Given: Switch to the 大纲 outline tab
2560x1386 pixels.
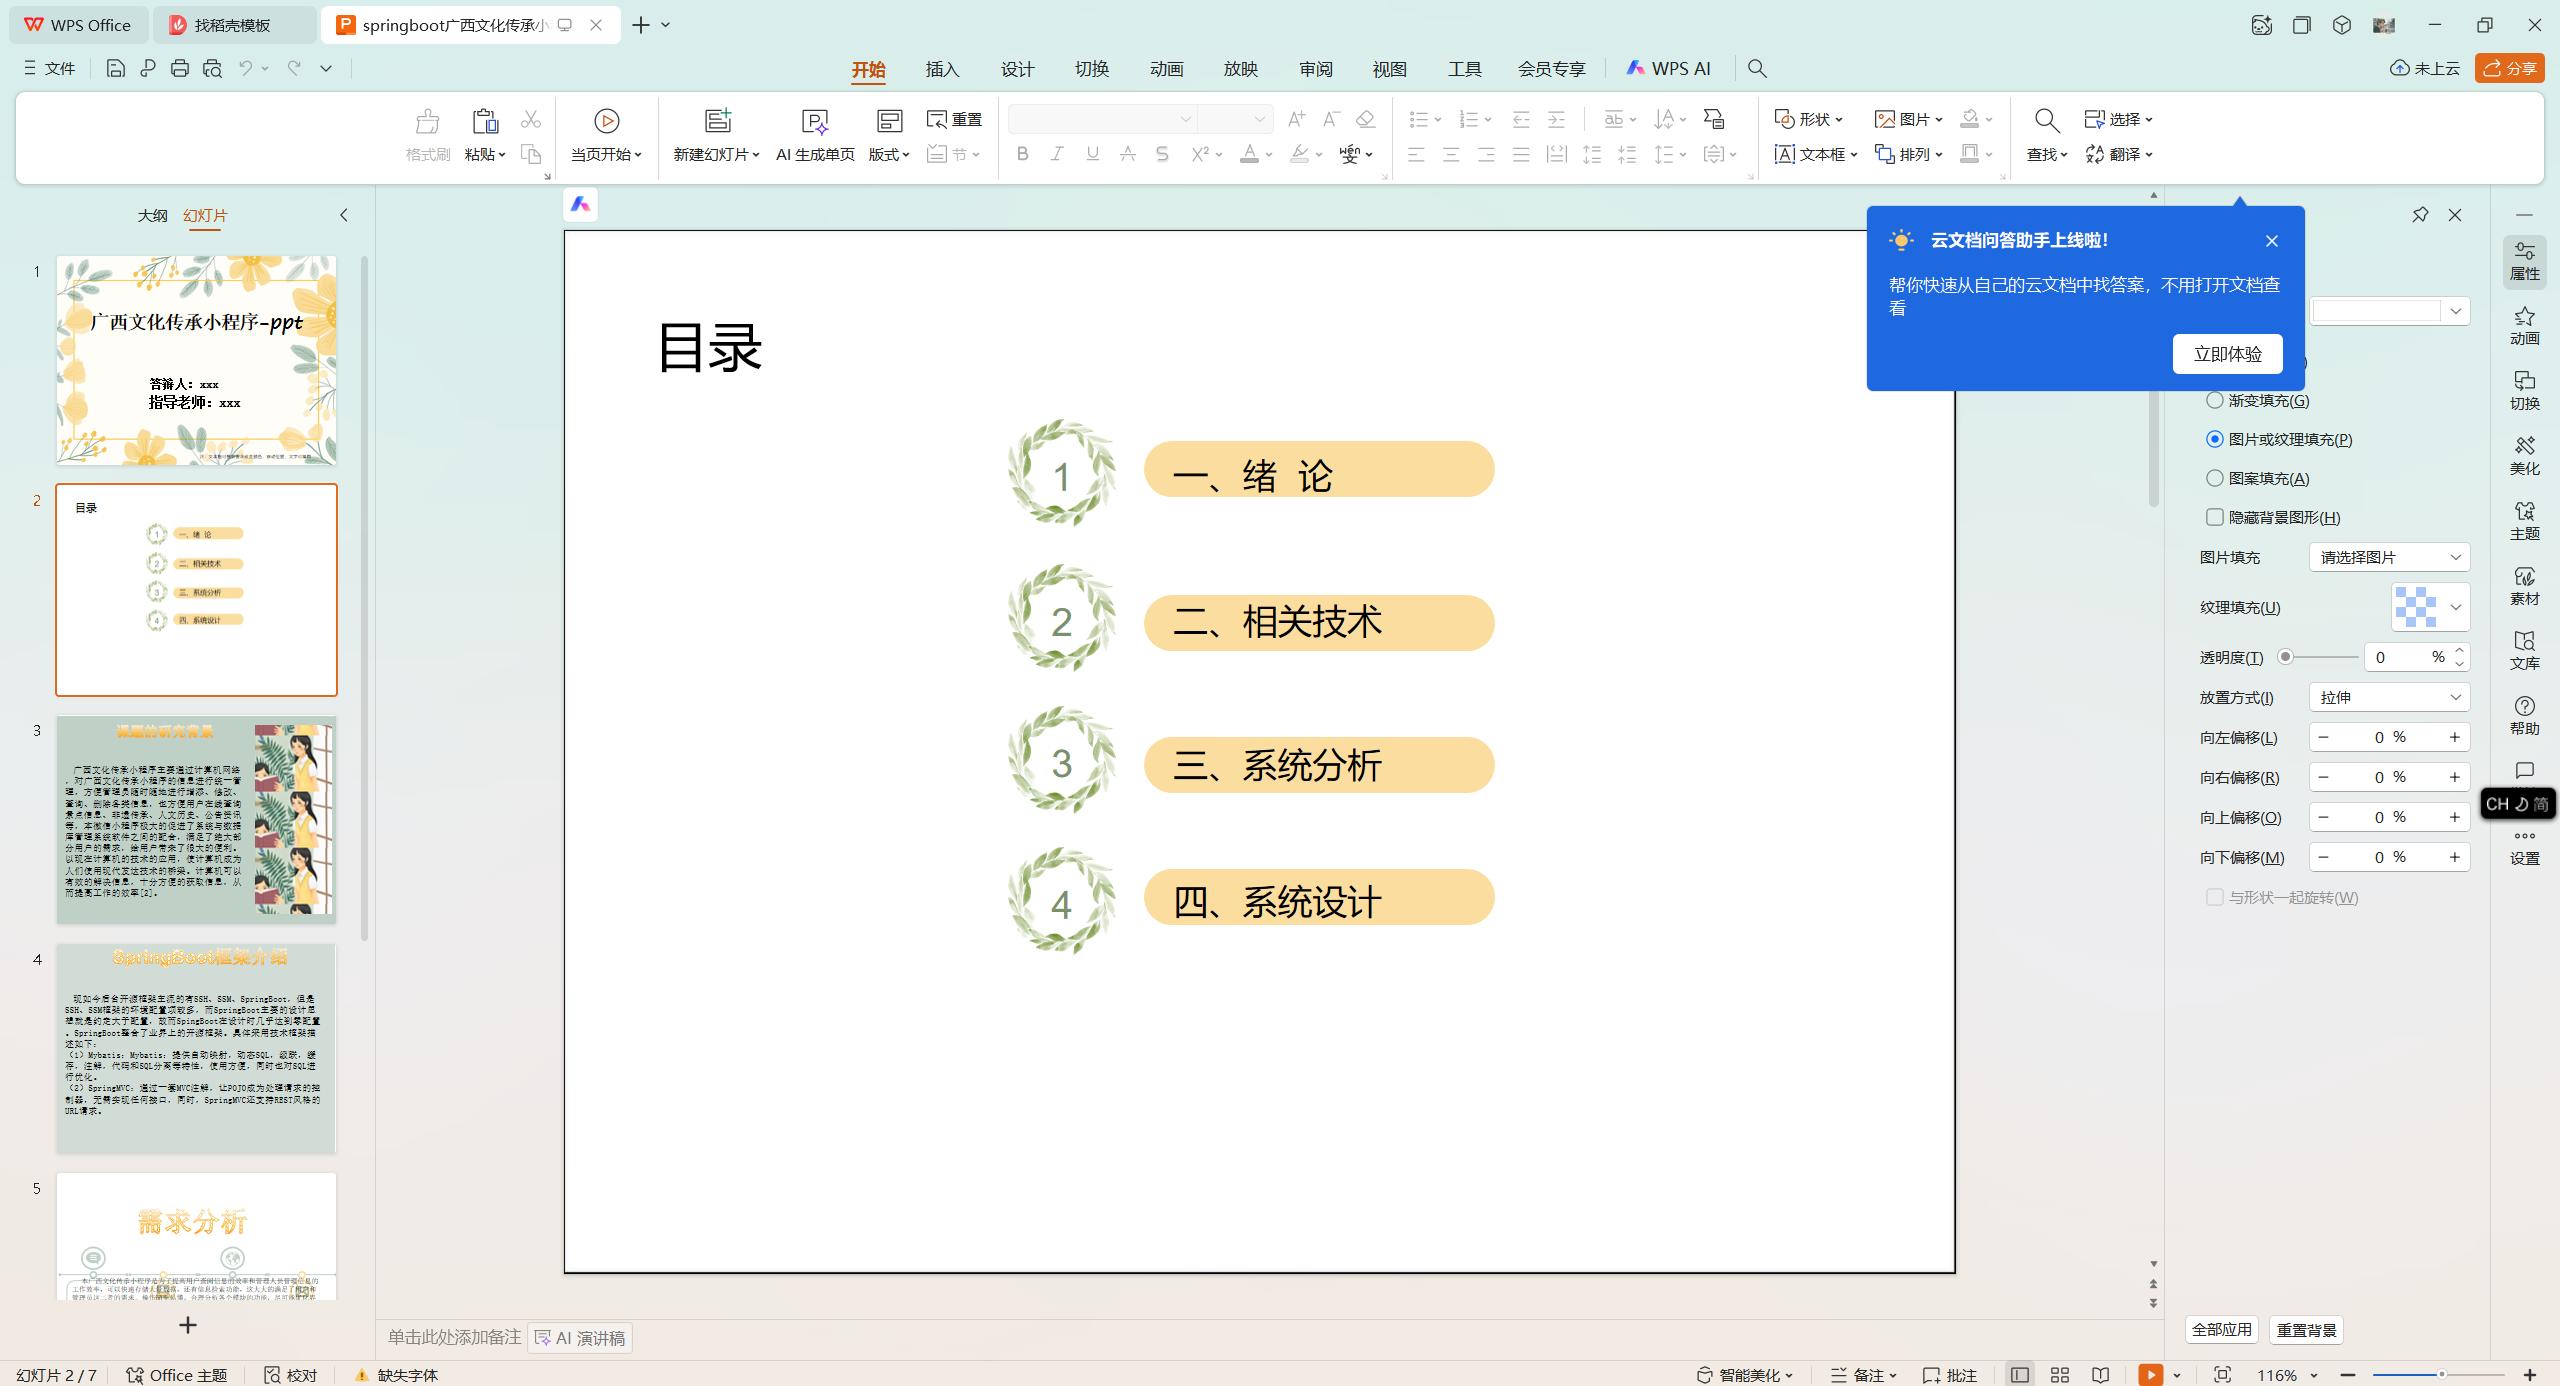Looking at the screenshot, I should (152, 215).
